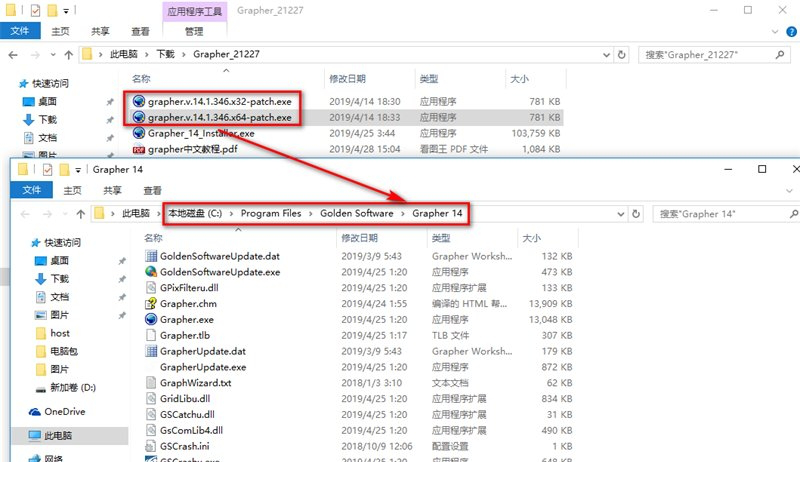Open 文件 tab in Grapher 14 window
Image resolution: width=800 pixels, height=480 pixels.
point(32,190)
